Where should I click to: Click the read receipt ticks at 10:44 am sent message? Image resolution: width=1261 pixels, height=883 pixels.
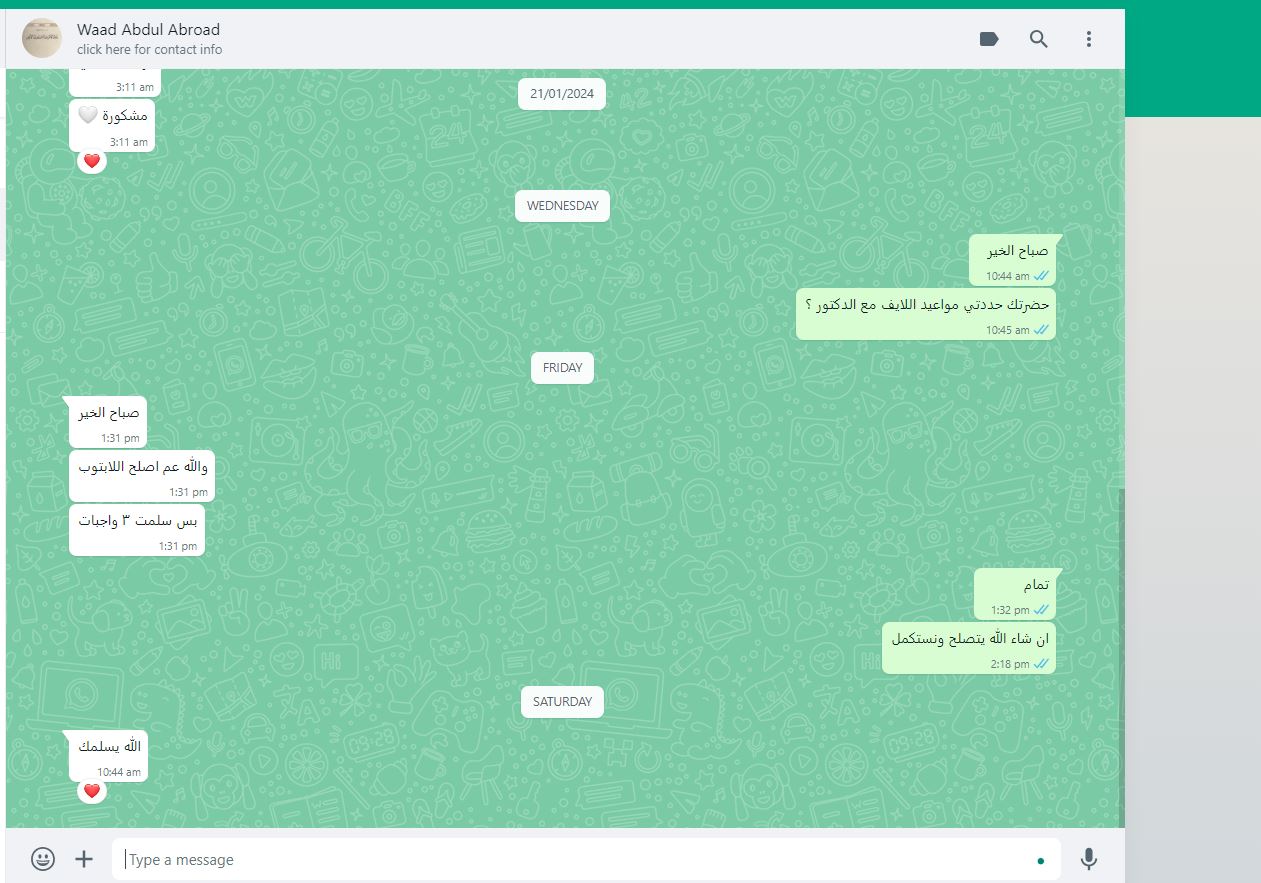pyautogui.click(x=1041, y=276)
